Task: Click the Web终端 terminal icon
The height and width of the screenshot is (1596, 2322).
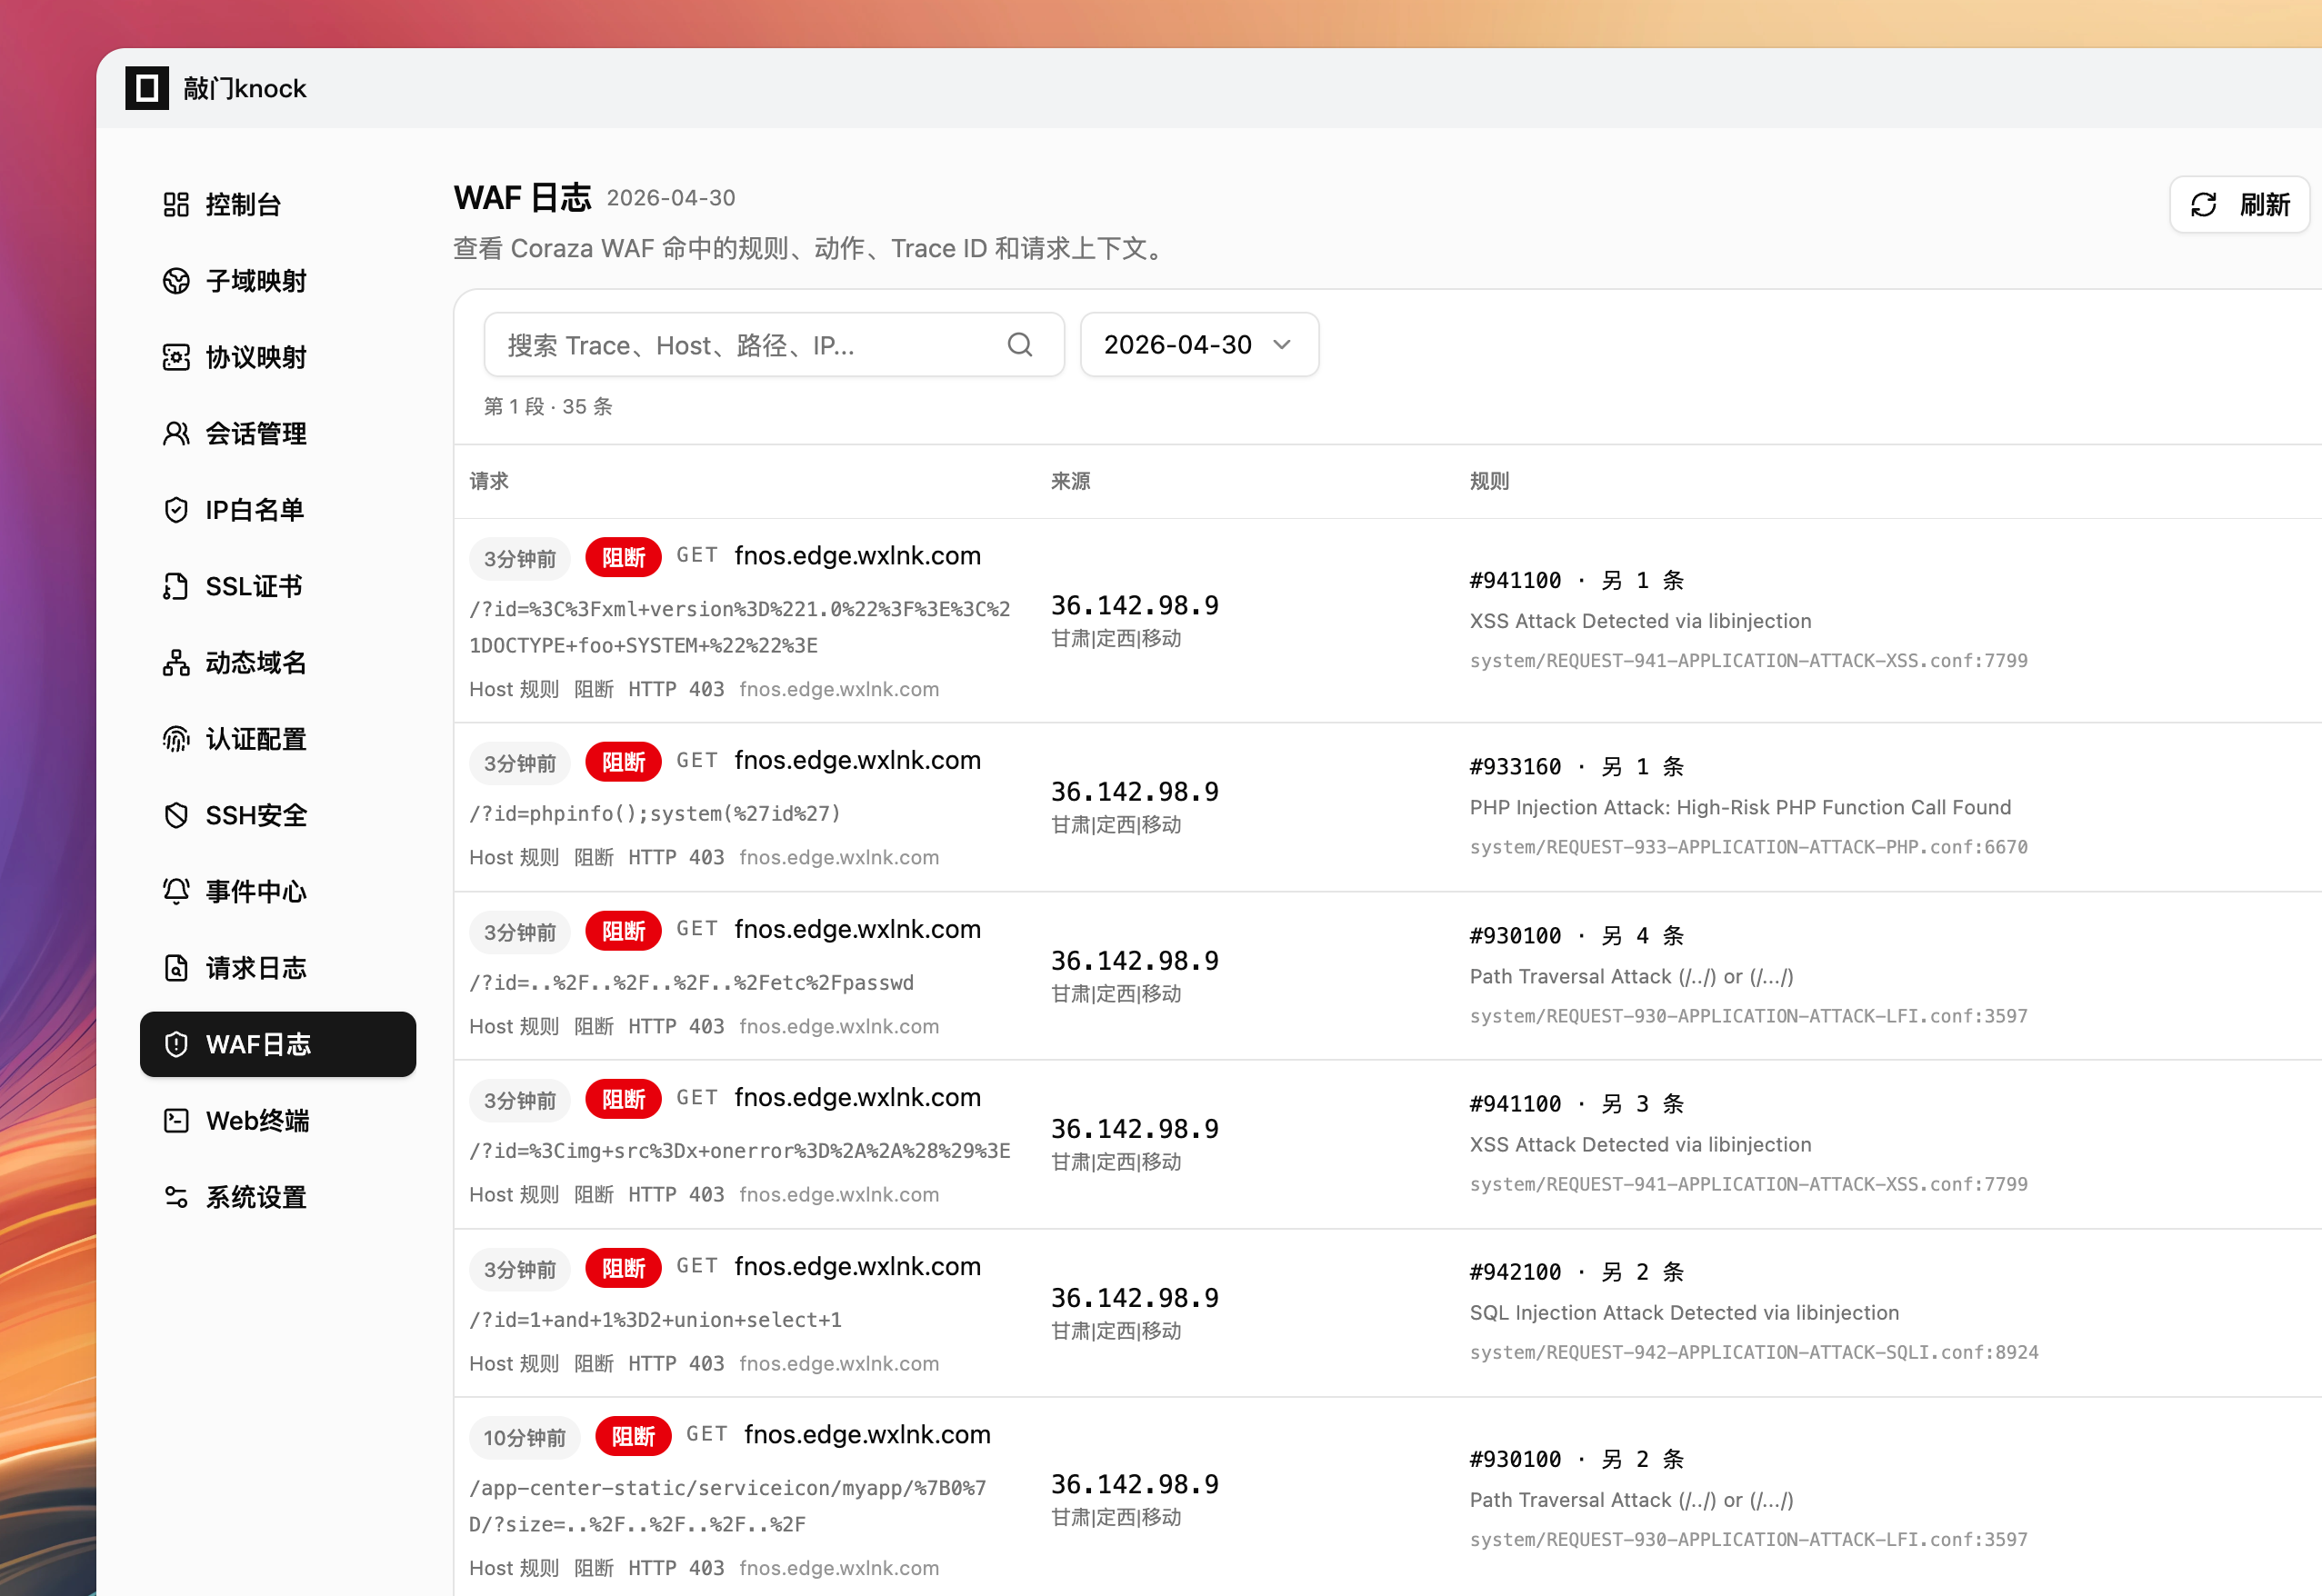Action: (x=176, y=1121)
